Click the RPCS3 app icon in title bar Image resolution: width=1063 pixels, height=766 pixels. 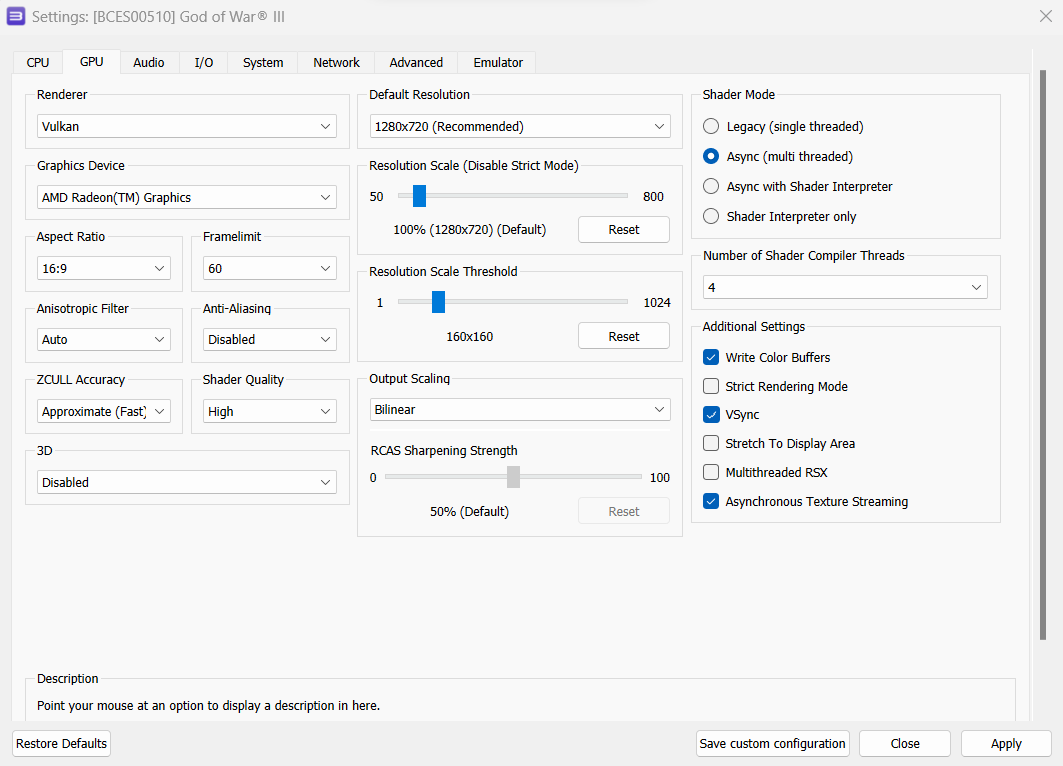coord(16,16)
